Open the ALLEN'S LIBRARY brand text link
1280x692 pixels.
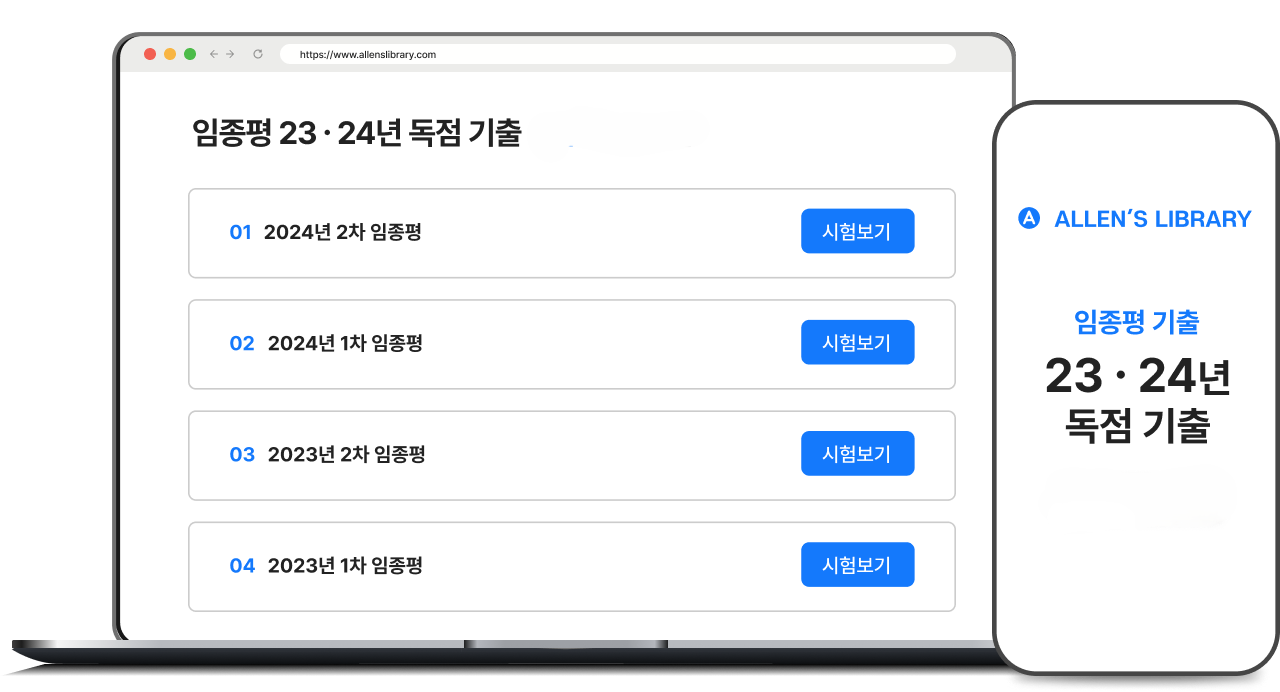(1153, 218)
